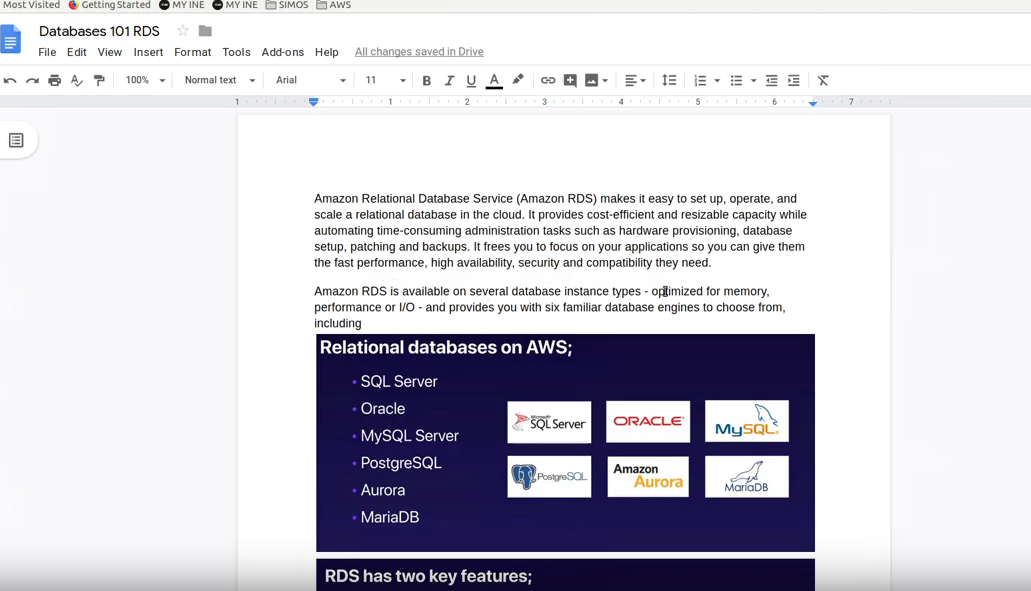Expand the Normal text styles dropdown
The width and height of the screenshot is (1031, 591).
[x=217, y=80]
